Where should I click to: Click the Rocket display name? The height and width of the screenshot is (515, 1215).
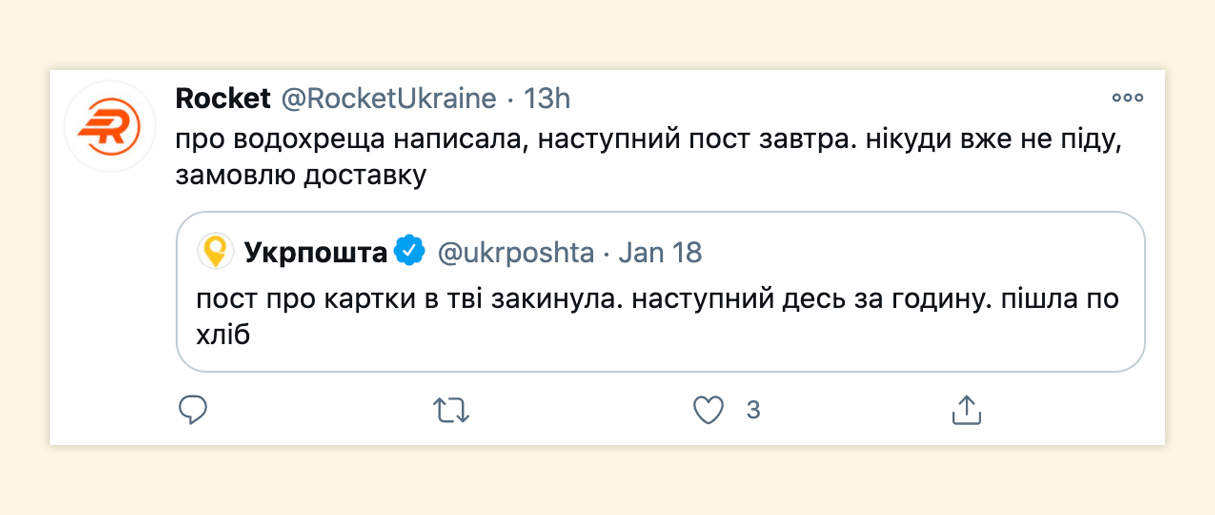[x=222, y=98]
